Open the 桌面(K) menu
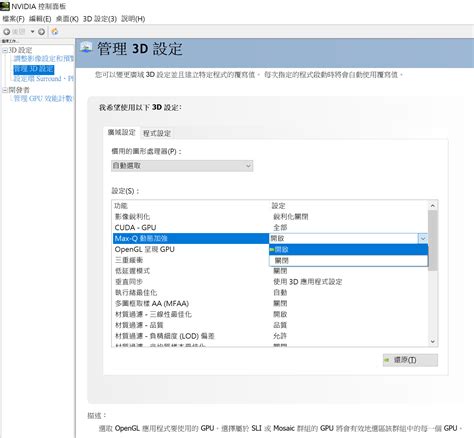Screen dimensions: 474x438 [67, 19]
